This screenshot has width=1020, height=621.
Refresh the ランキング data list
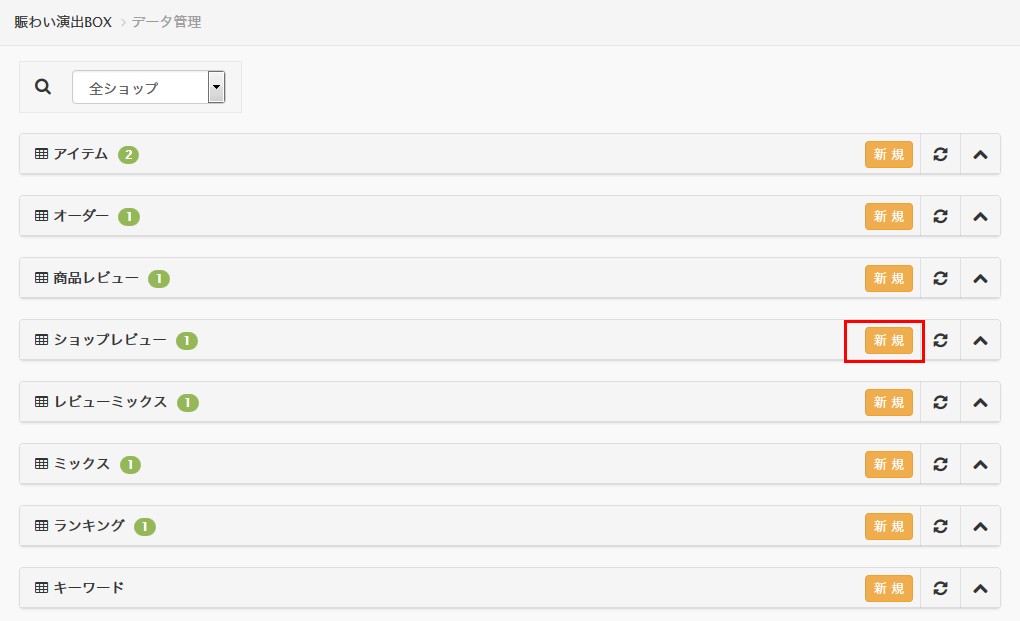(940, 526)
